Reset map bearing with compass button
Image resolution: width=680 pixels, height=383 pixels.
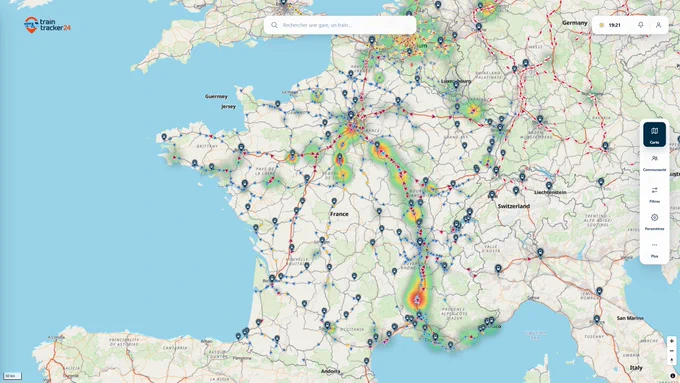[671, 360]
